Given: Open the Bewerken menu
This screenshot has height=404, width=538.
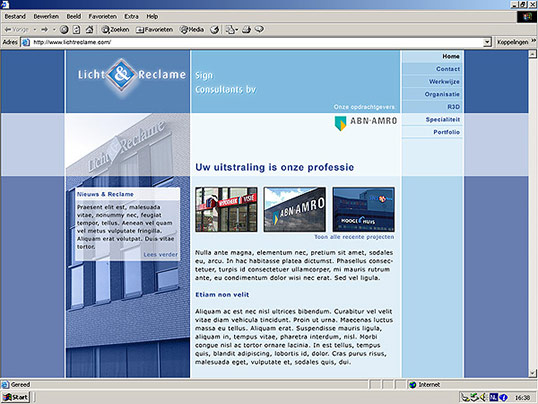Looking at the screenshot, I should (46, 16).
